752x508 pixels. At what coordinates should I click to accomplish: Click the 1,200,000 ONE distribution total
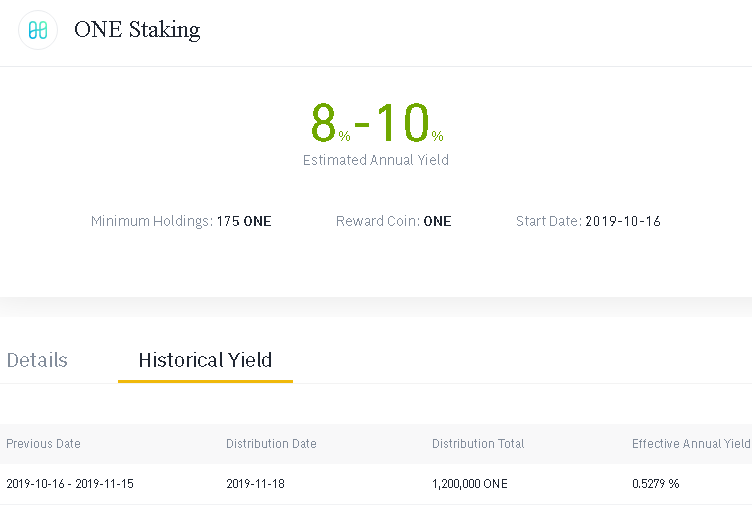[470, 483]
